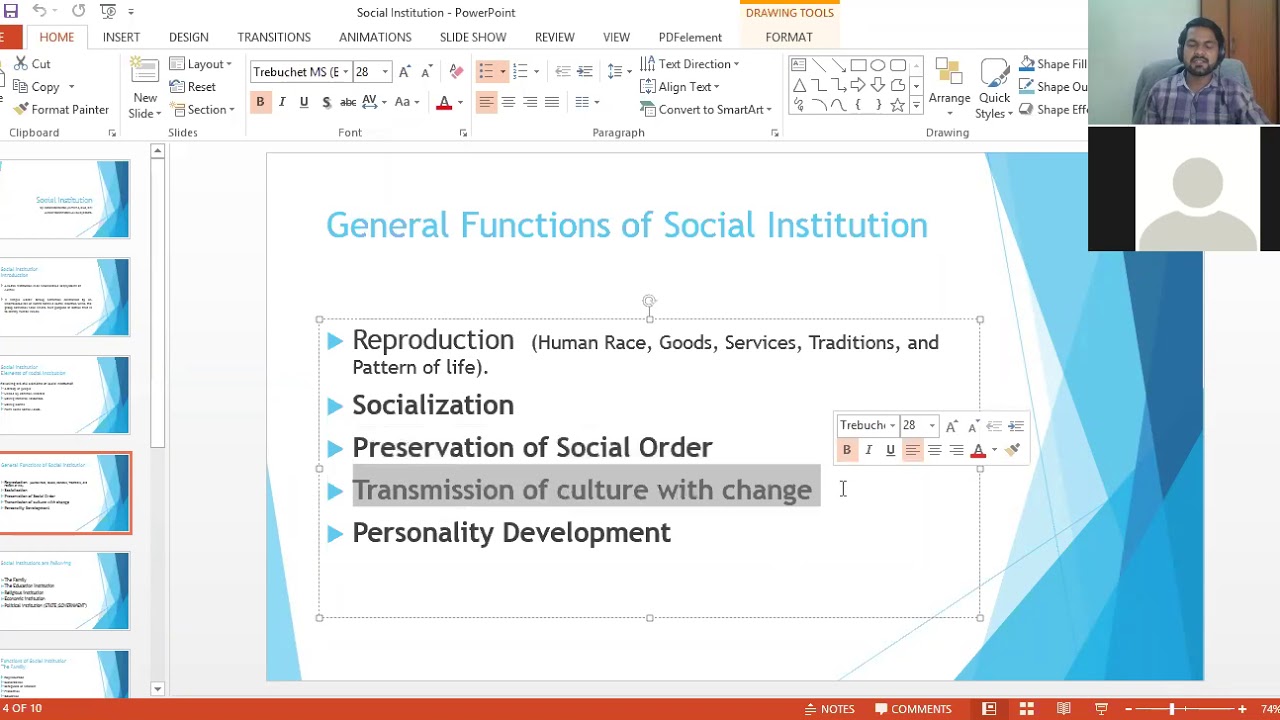Open the ribbon font name dropdown

click(345, 72)
